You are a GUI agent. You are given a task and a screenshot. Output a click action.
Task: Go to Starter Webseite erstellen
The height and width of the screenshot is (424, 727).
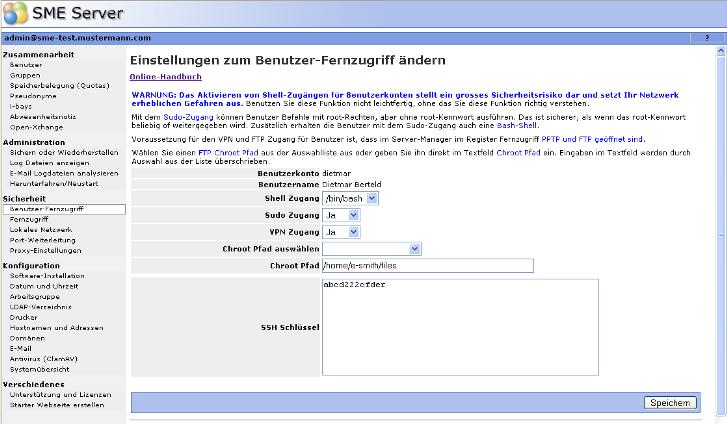(56, 405)
